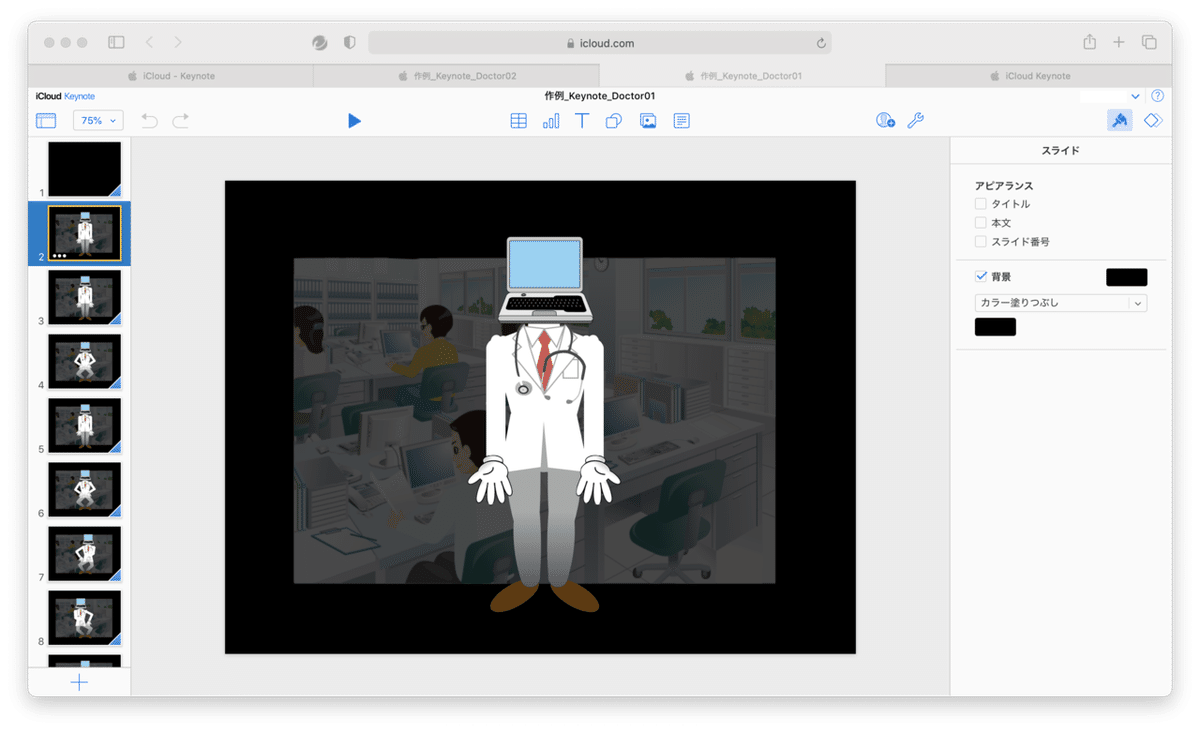Click the extension icon left of shield
The height and width of the screenshot is (731, 1200).
point(320,43)
